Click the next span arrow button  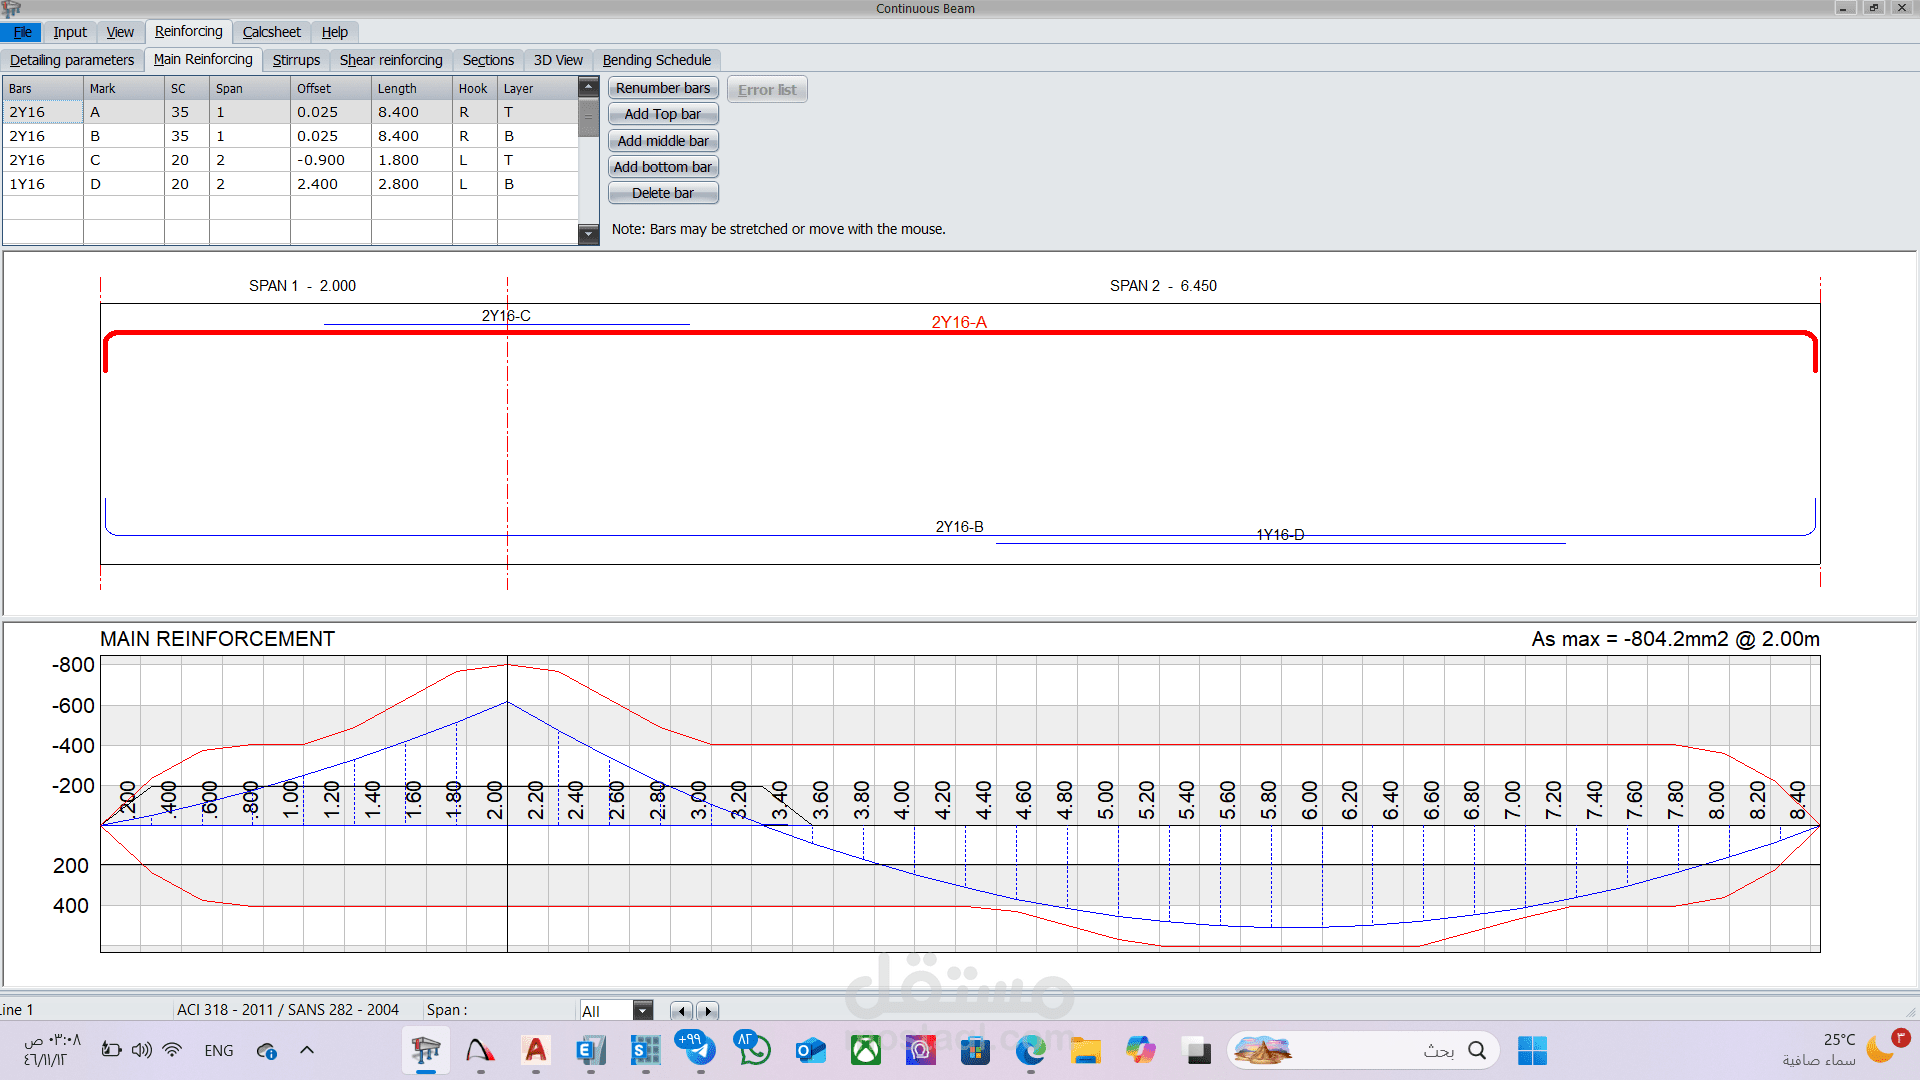click(x=707, y=1011)
